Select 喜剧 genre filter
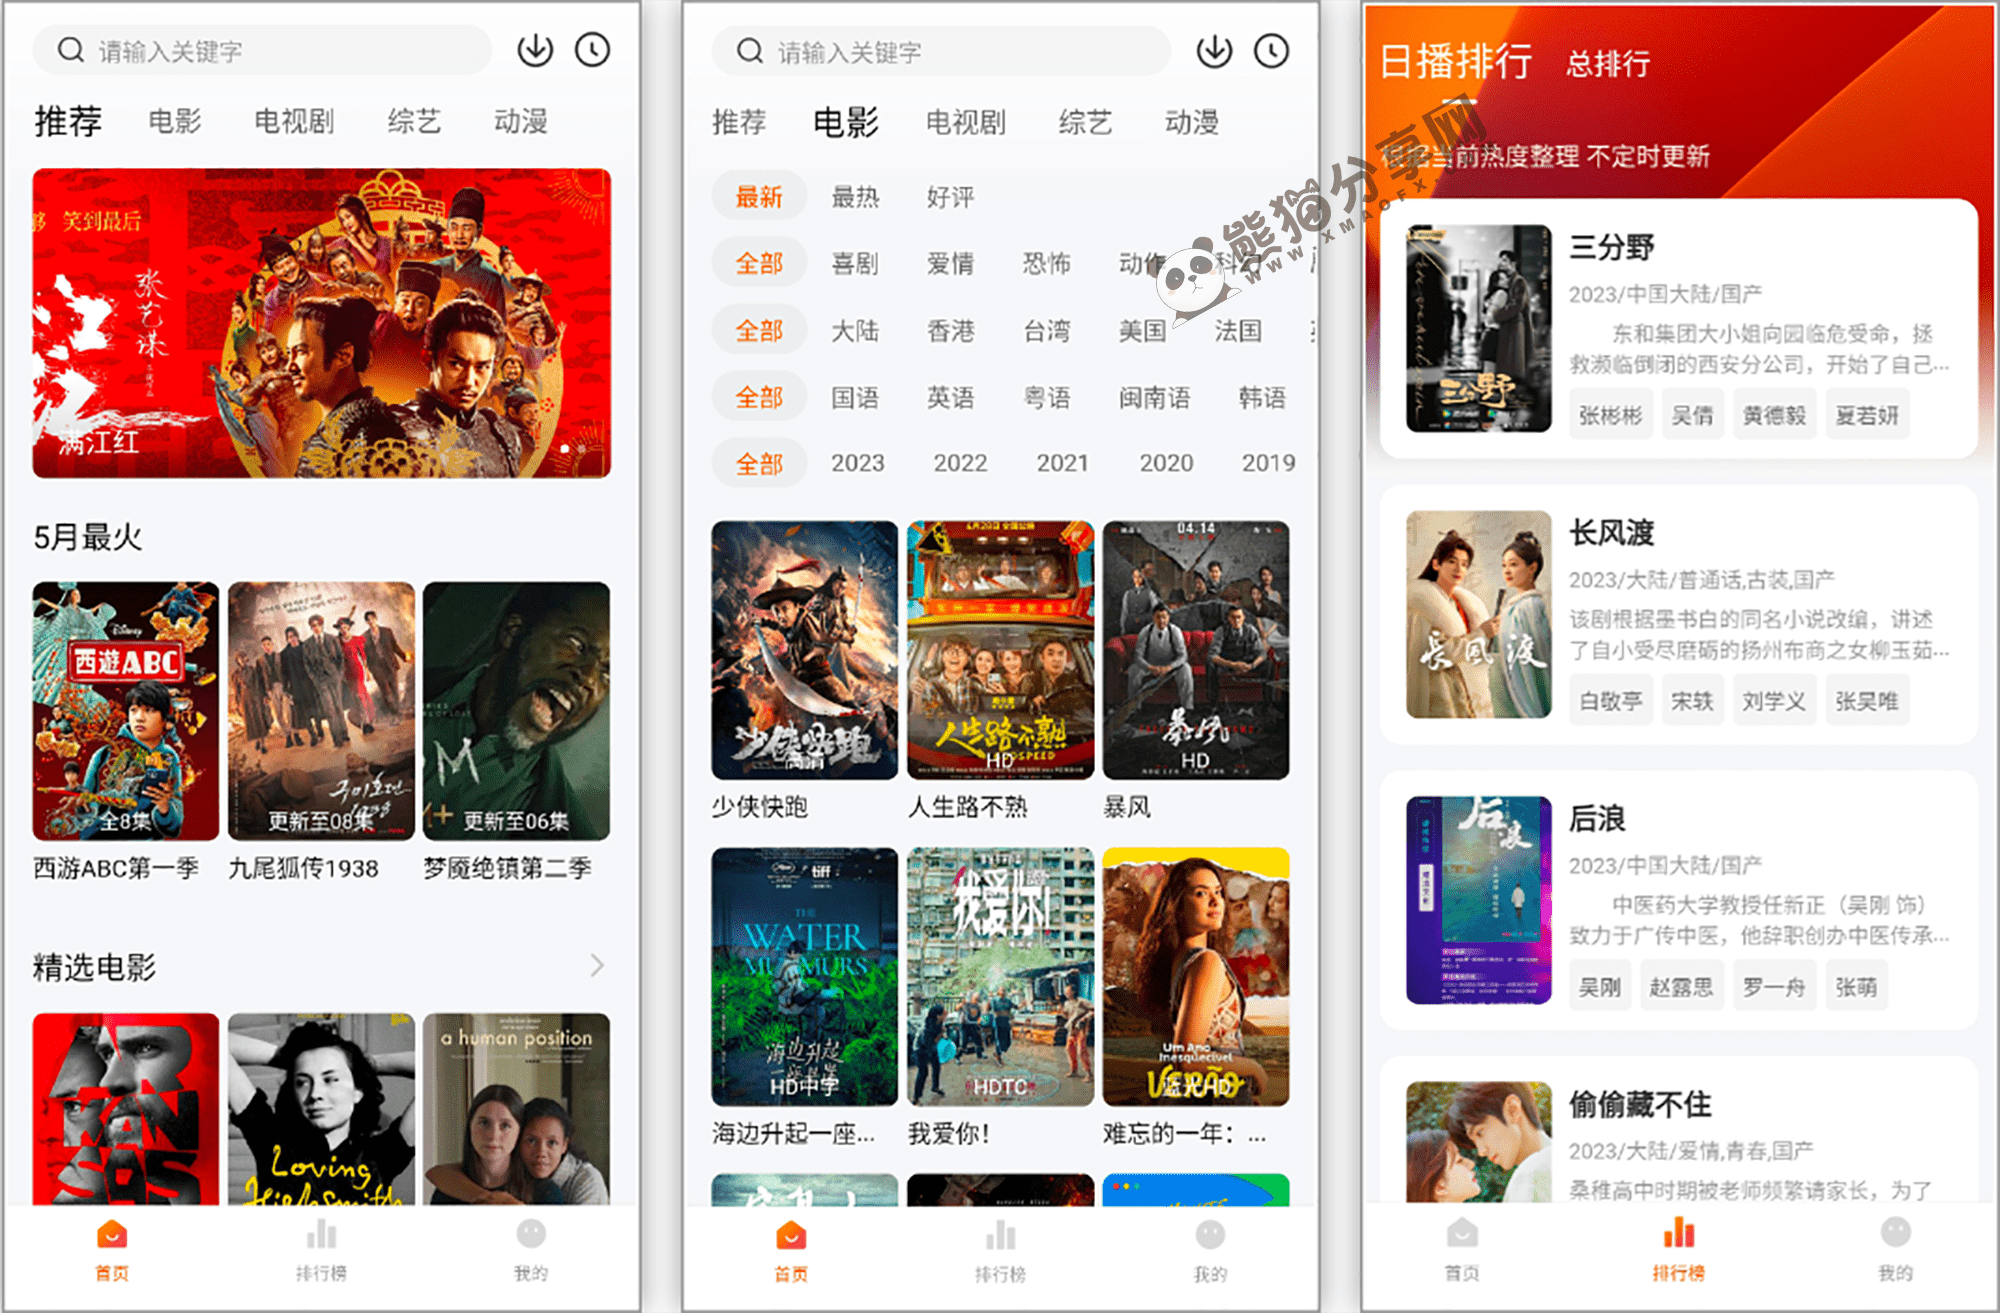2000x1313 pixels. tap(855, 263)
